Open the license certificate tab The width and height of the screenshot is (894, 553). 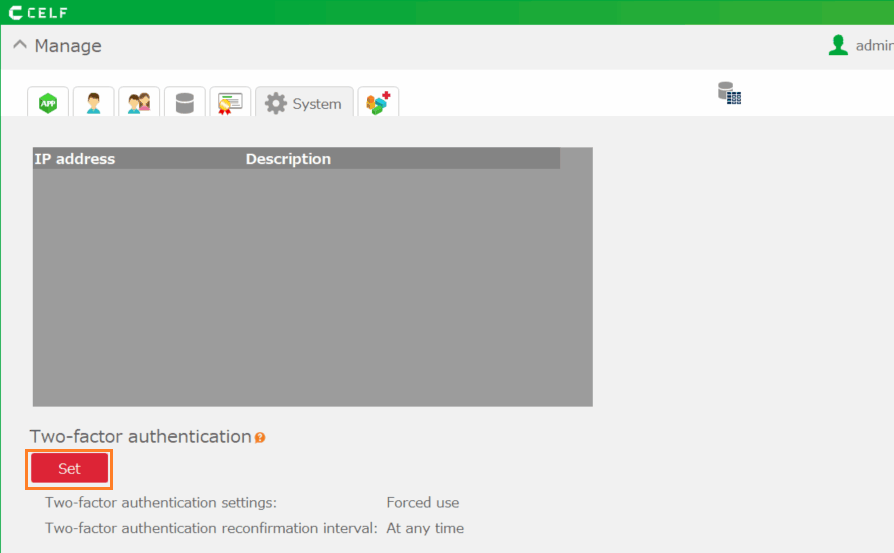click(230, 102)
